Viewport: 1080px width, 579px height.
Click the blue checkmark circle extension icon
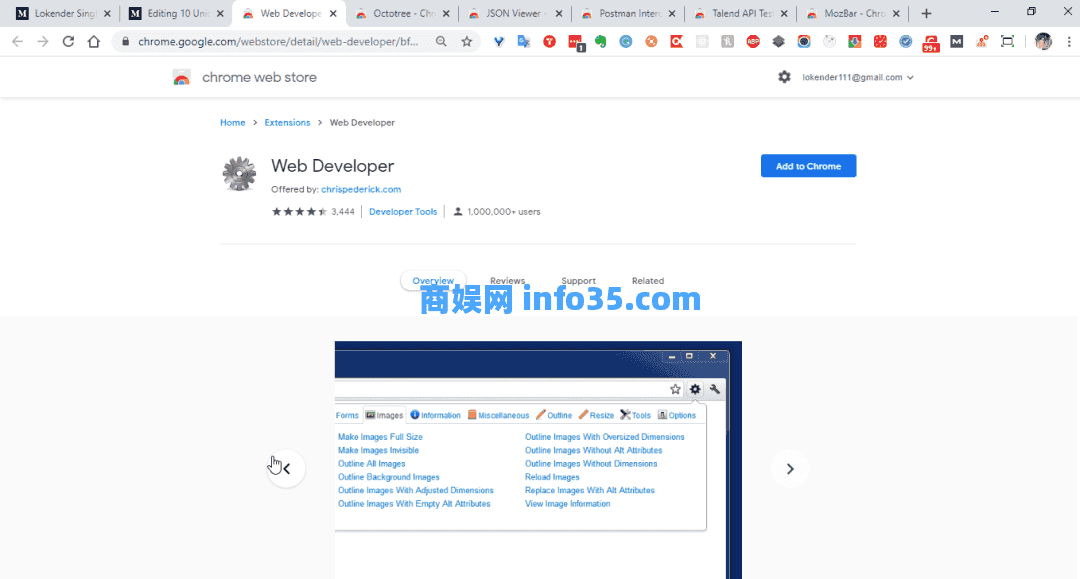[x=906, y=42]
